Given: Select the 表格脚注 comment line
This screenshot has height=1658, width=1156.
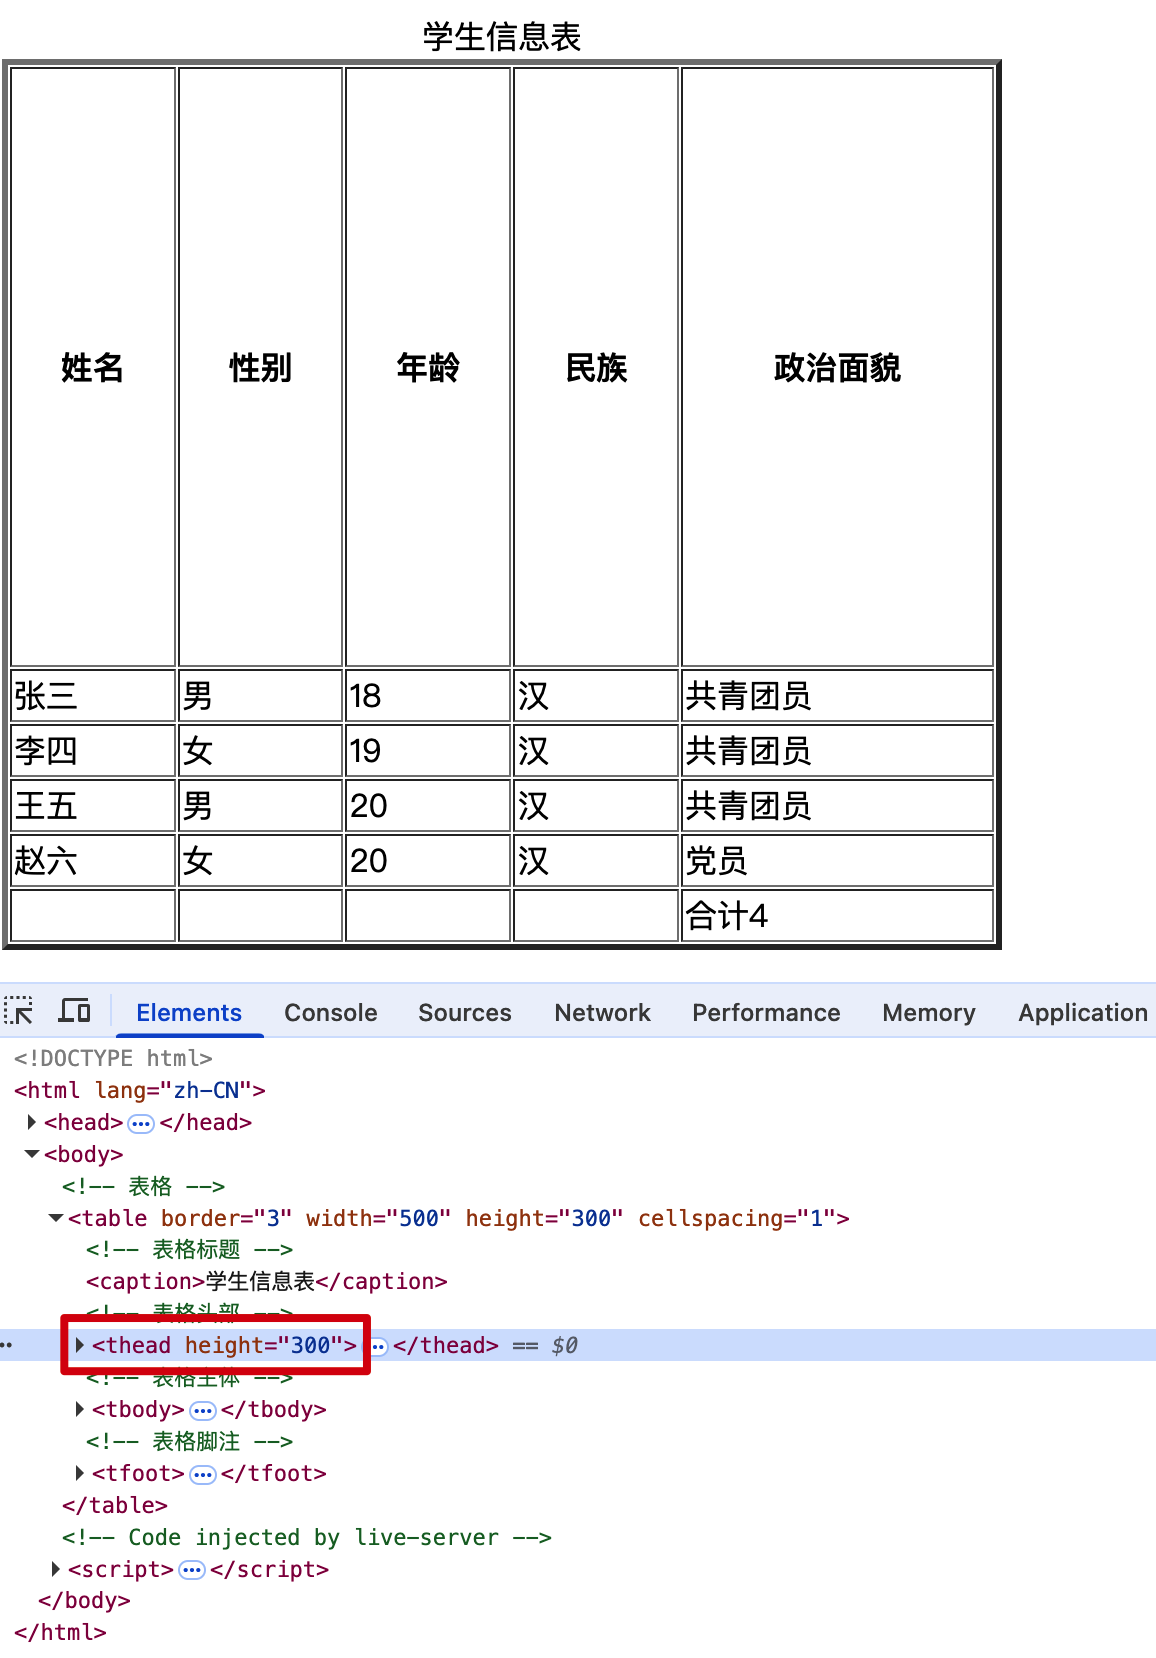Looking at the screenshot, I should tap(190, 1441).
